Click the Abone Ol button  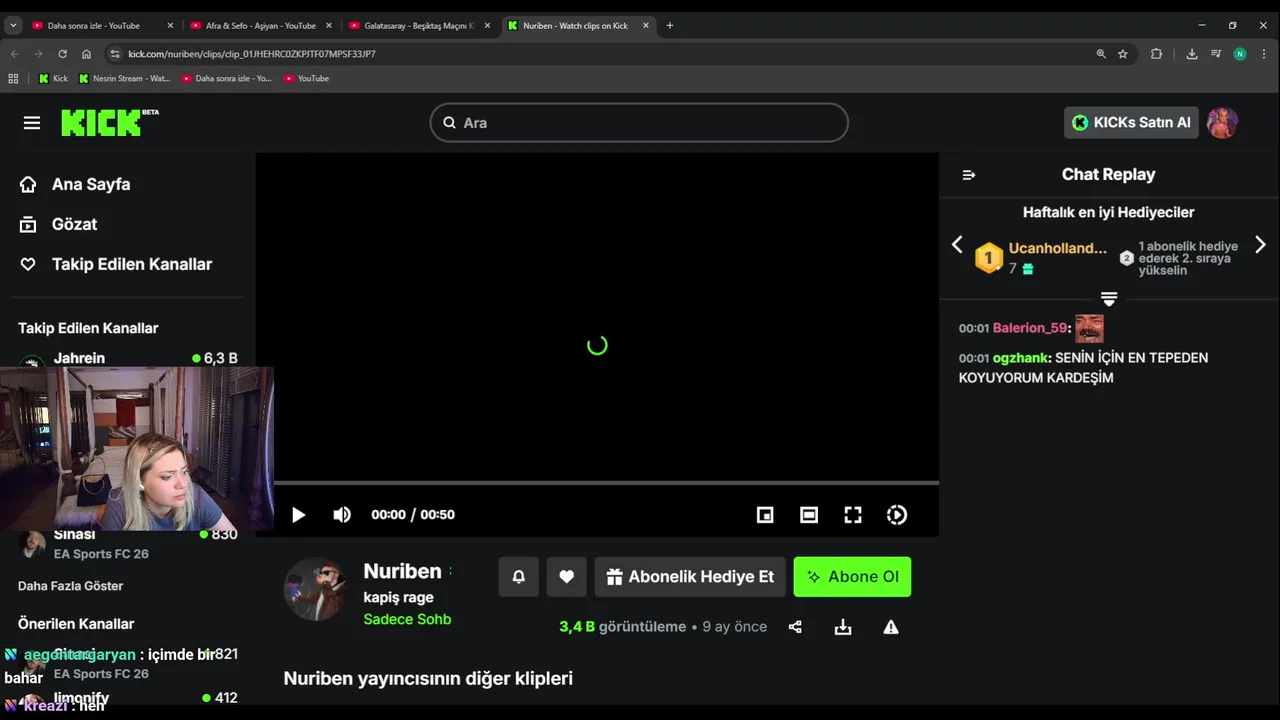852,577
